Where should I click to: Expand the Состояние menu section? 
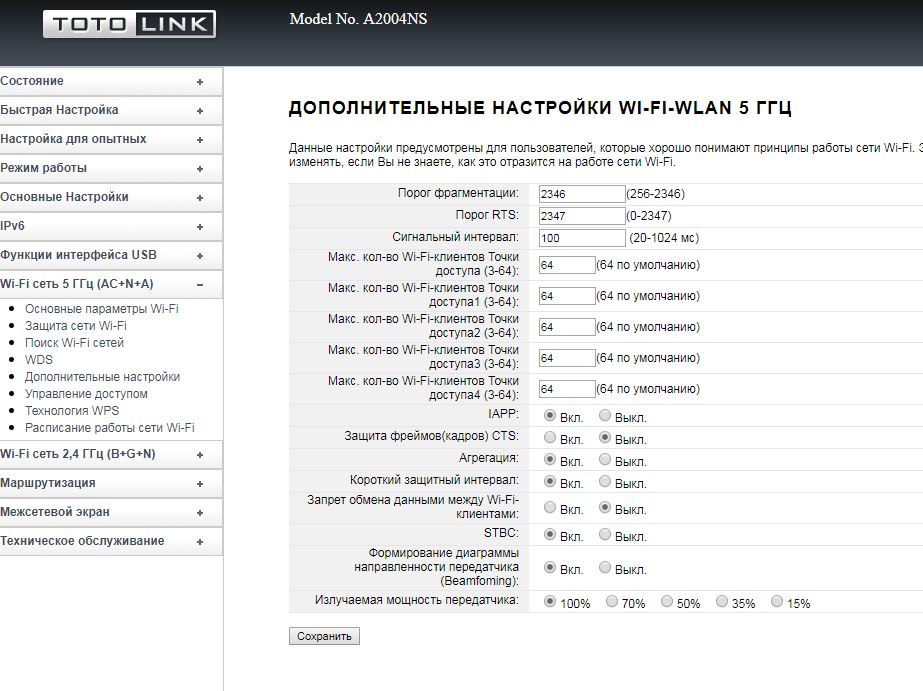coord(110,81)
